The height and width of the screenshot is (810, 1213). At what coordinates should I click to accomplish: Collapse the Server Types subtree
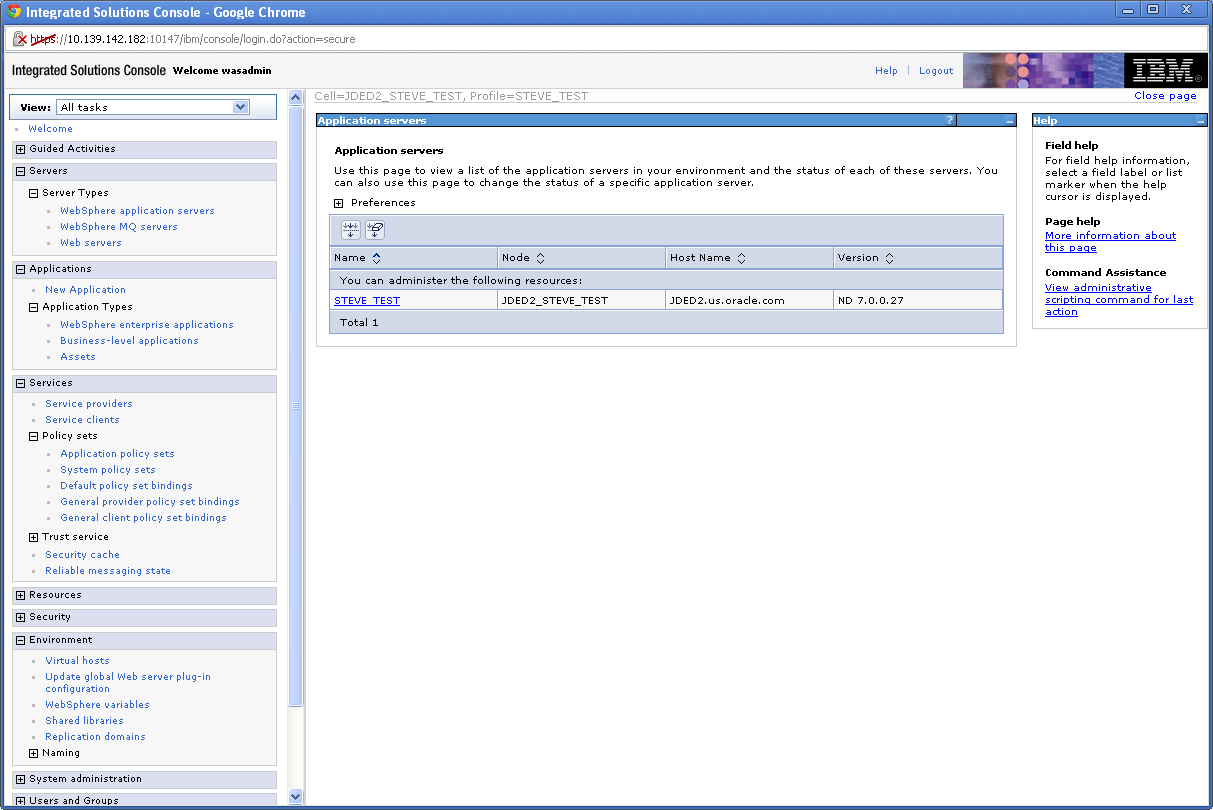click(34, 193)
